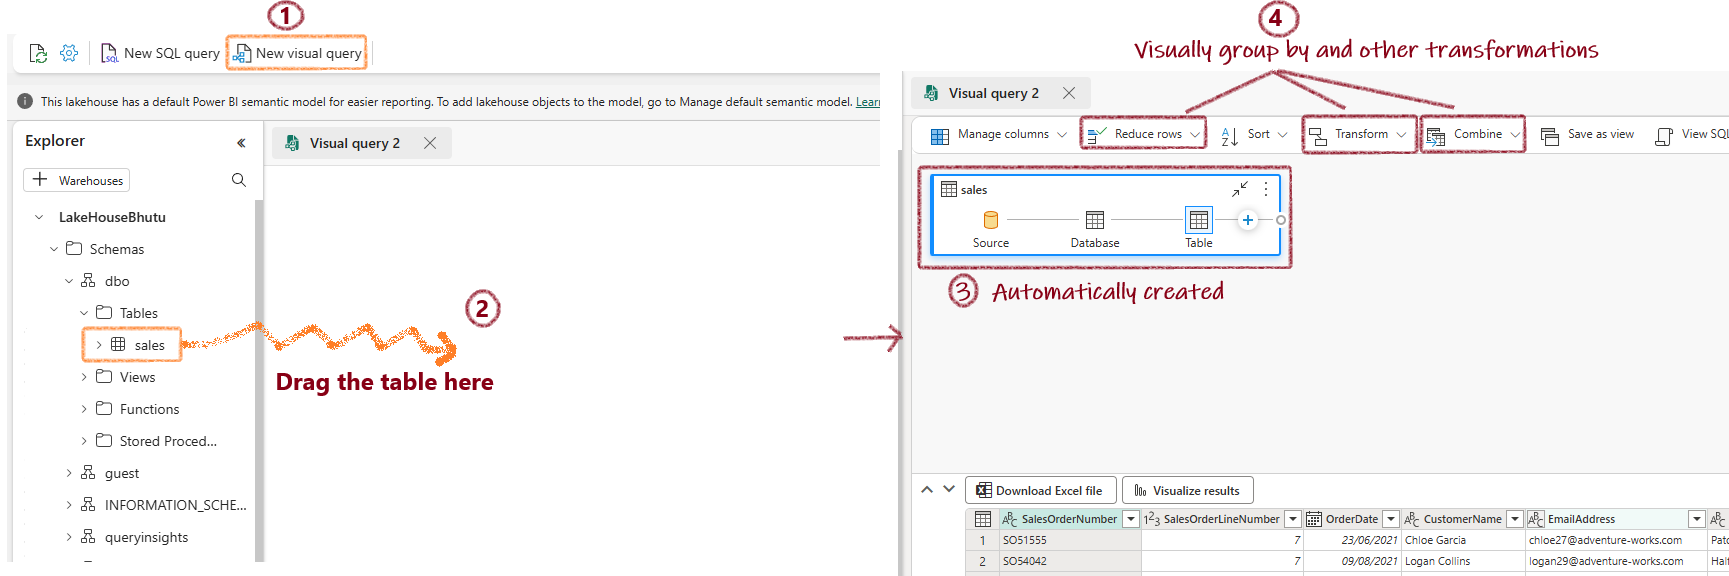This screenshot has width=1729, height=576.
Task: Open the Manage columns dropdown
Action: tap(998, 134)
